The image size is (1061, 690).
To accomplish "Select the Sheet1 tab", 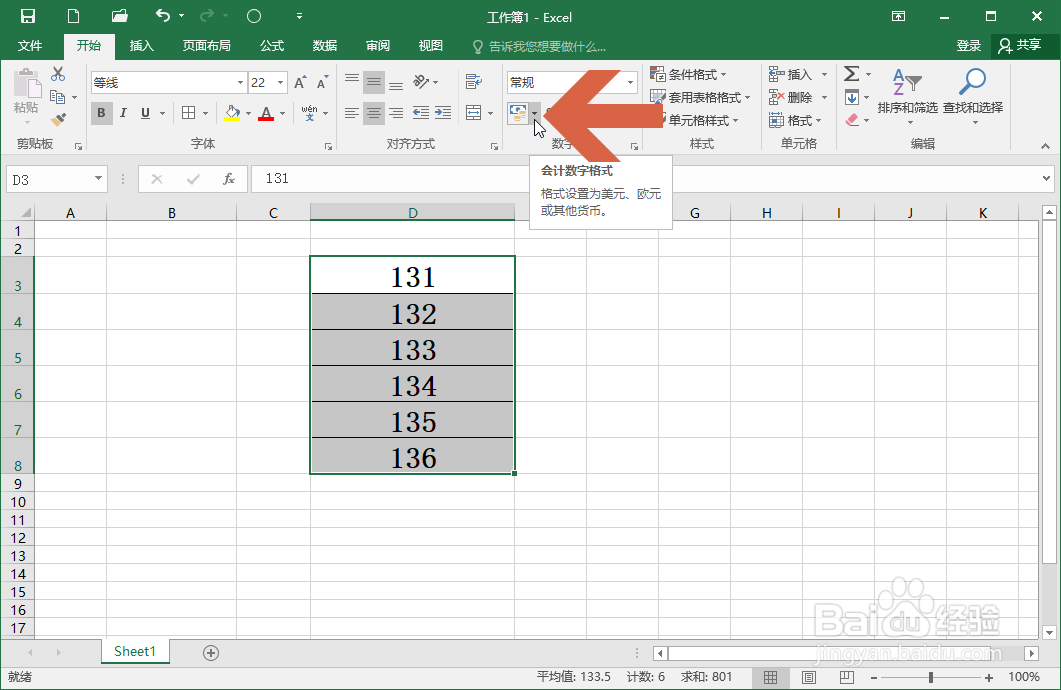I will click(x=135, y=651).
